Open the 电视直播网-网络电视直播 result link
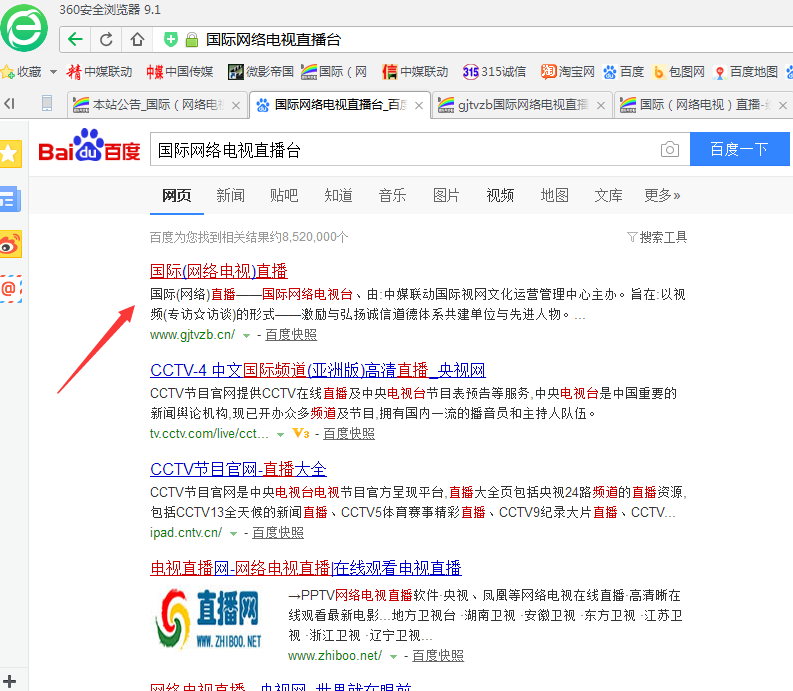 [305, 568]
